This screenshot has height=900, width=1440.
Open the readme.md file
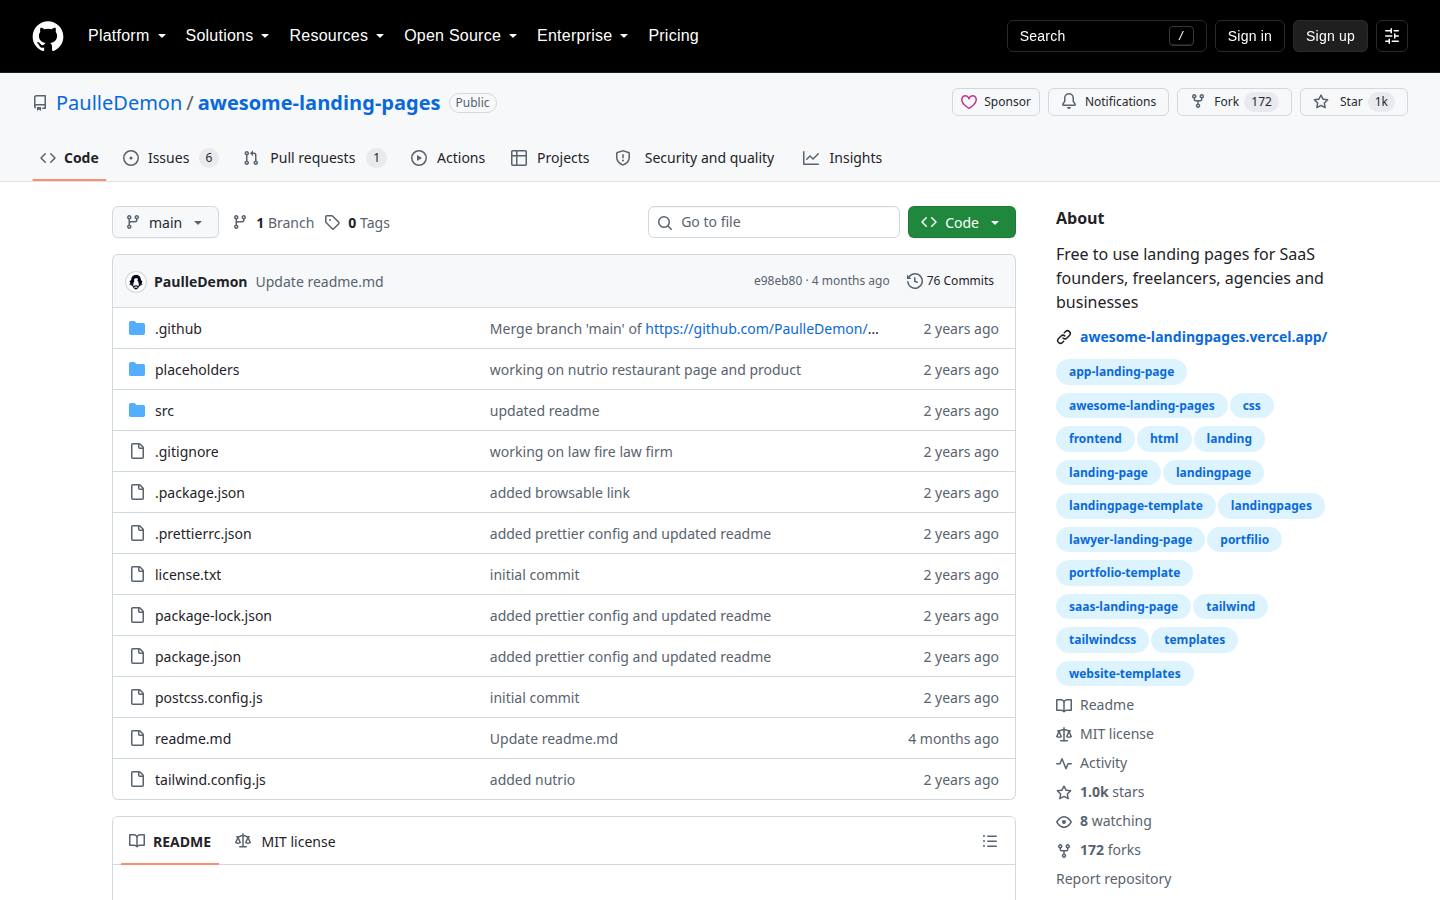[193, 739]
